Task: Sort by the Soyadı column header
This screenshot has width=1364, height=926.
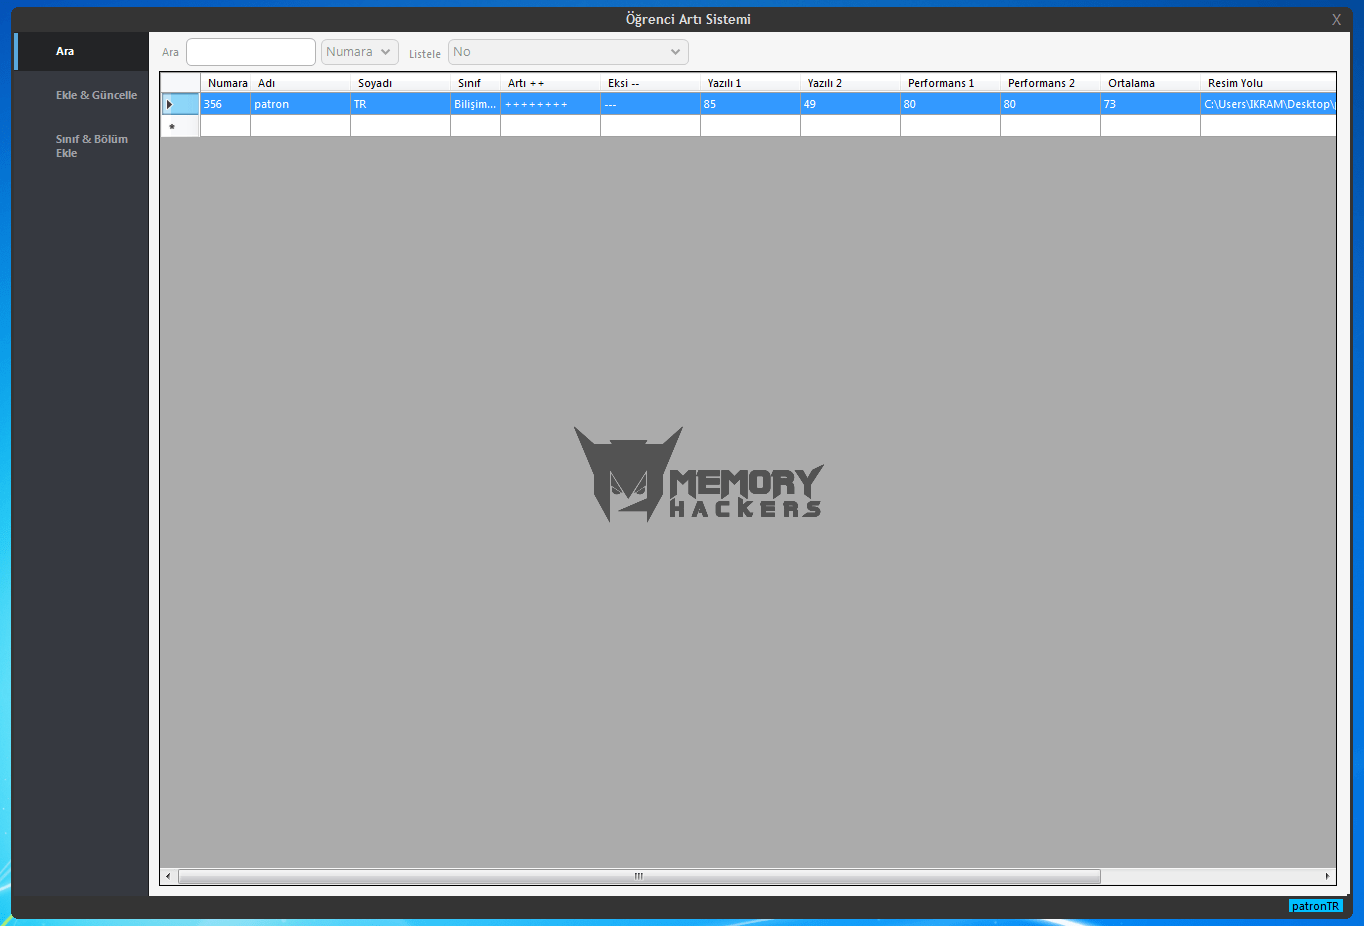Action: 401,83
